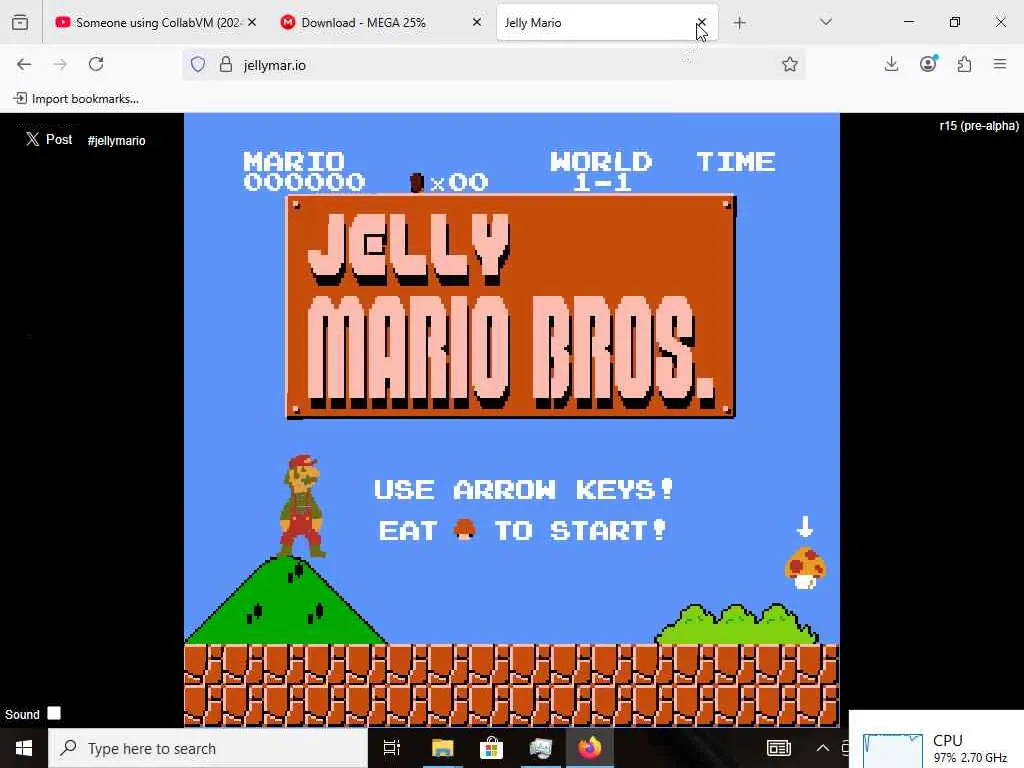Bookmark this page with the star
The image size is (1024, 768).
pos(790,64)
